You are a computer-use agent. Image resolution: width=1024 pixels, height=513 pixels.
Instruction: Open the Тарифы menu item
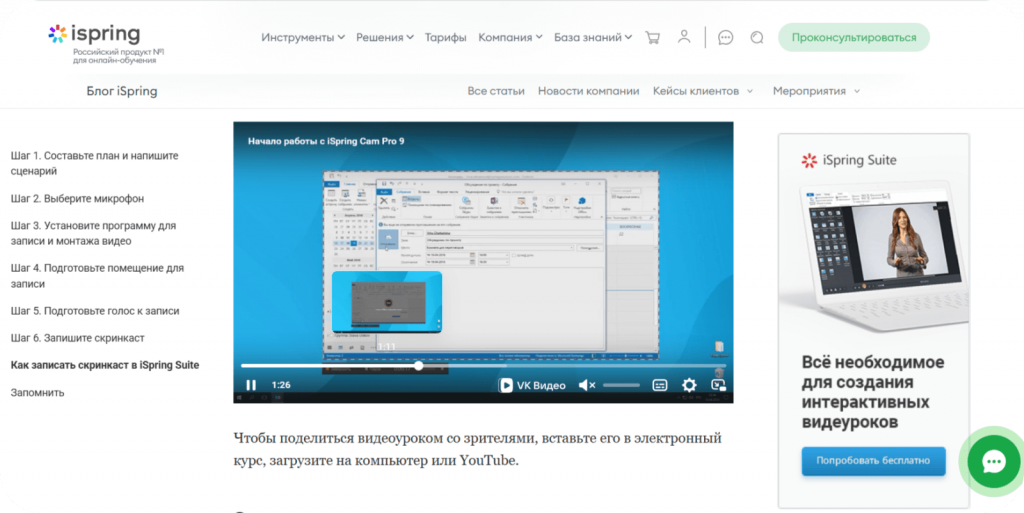[445, 37]
